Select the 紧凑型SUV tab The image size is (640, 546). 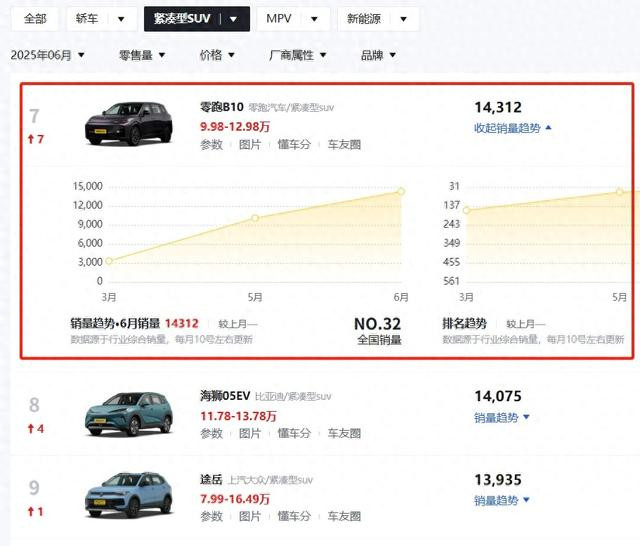click(182, 19)
